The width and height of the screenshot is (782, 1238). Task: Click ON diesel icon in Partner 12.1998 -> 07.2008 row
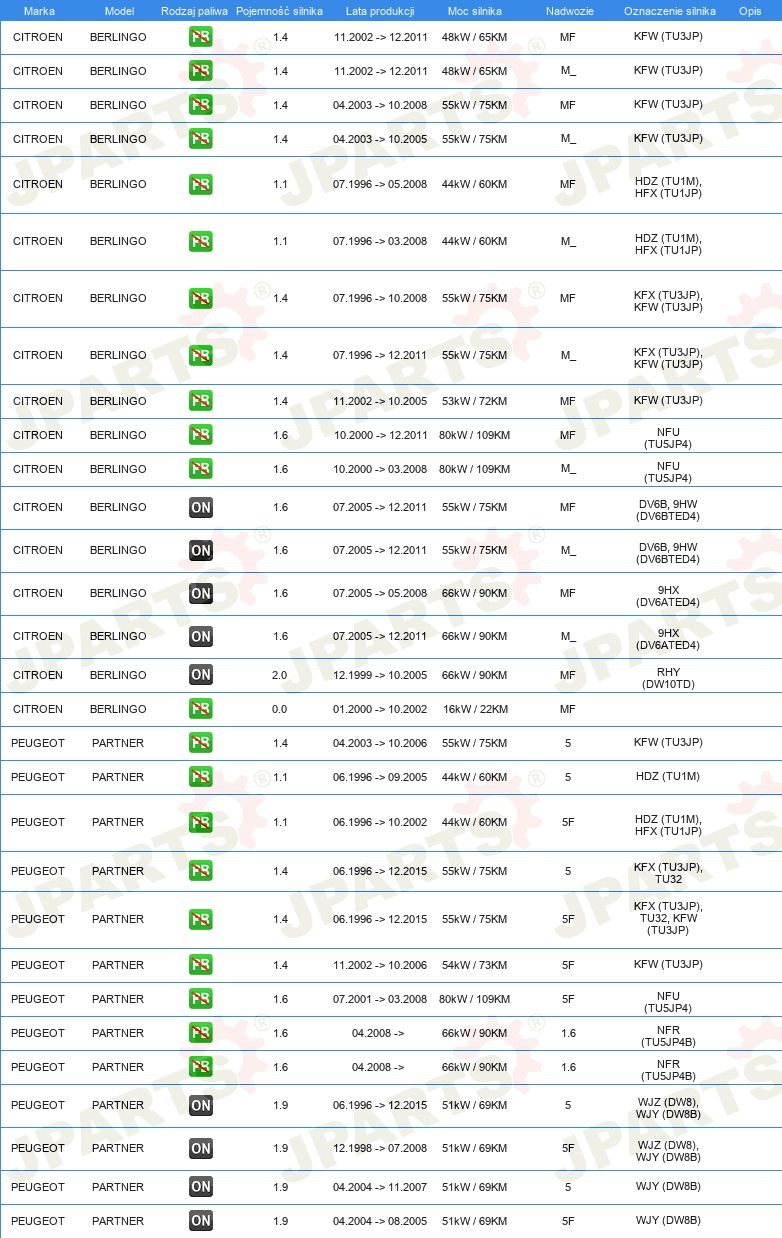201,1148
